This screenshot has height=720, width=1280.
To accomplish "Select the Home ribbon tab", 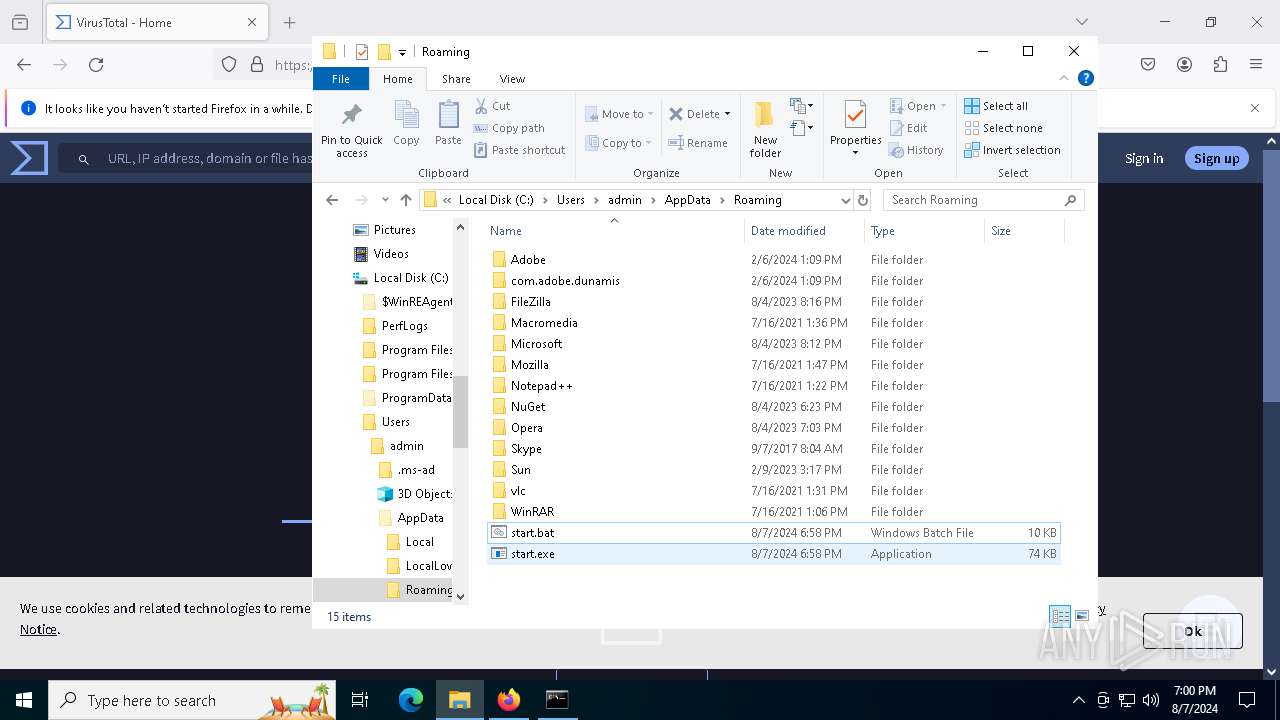I will (x=397, y=79).
